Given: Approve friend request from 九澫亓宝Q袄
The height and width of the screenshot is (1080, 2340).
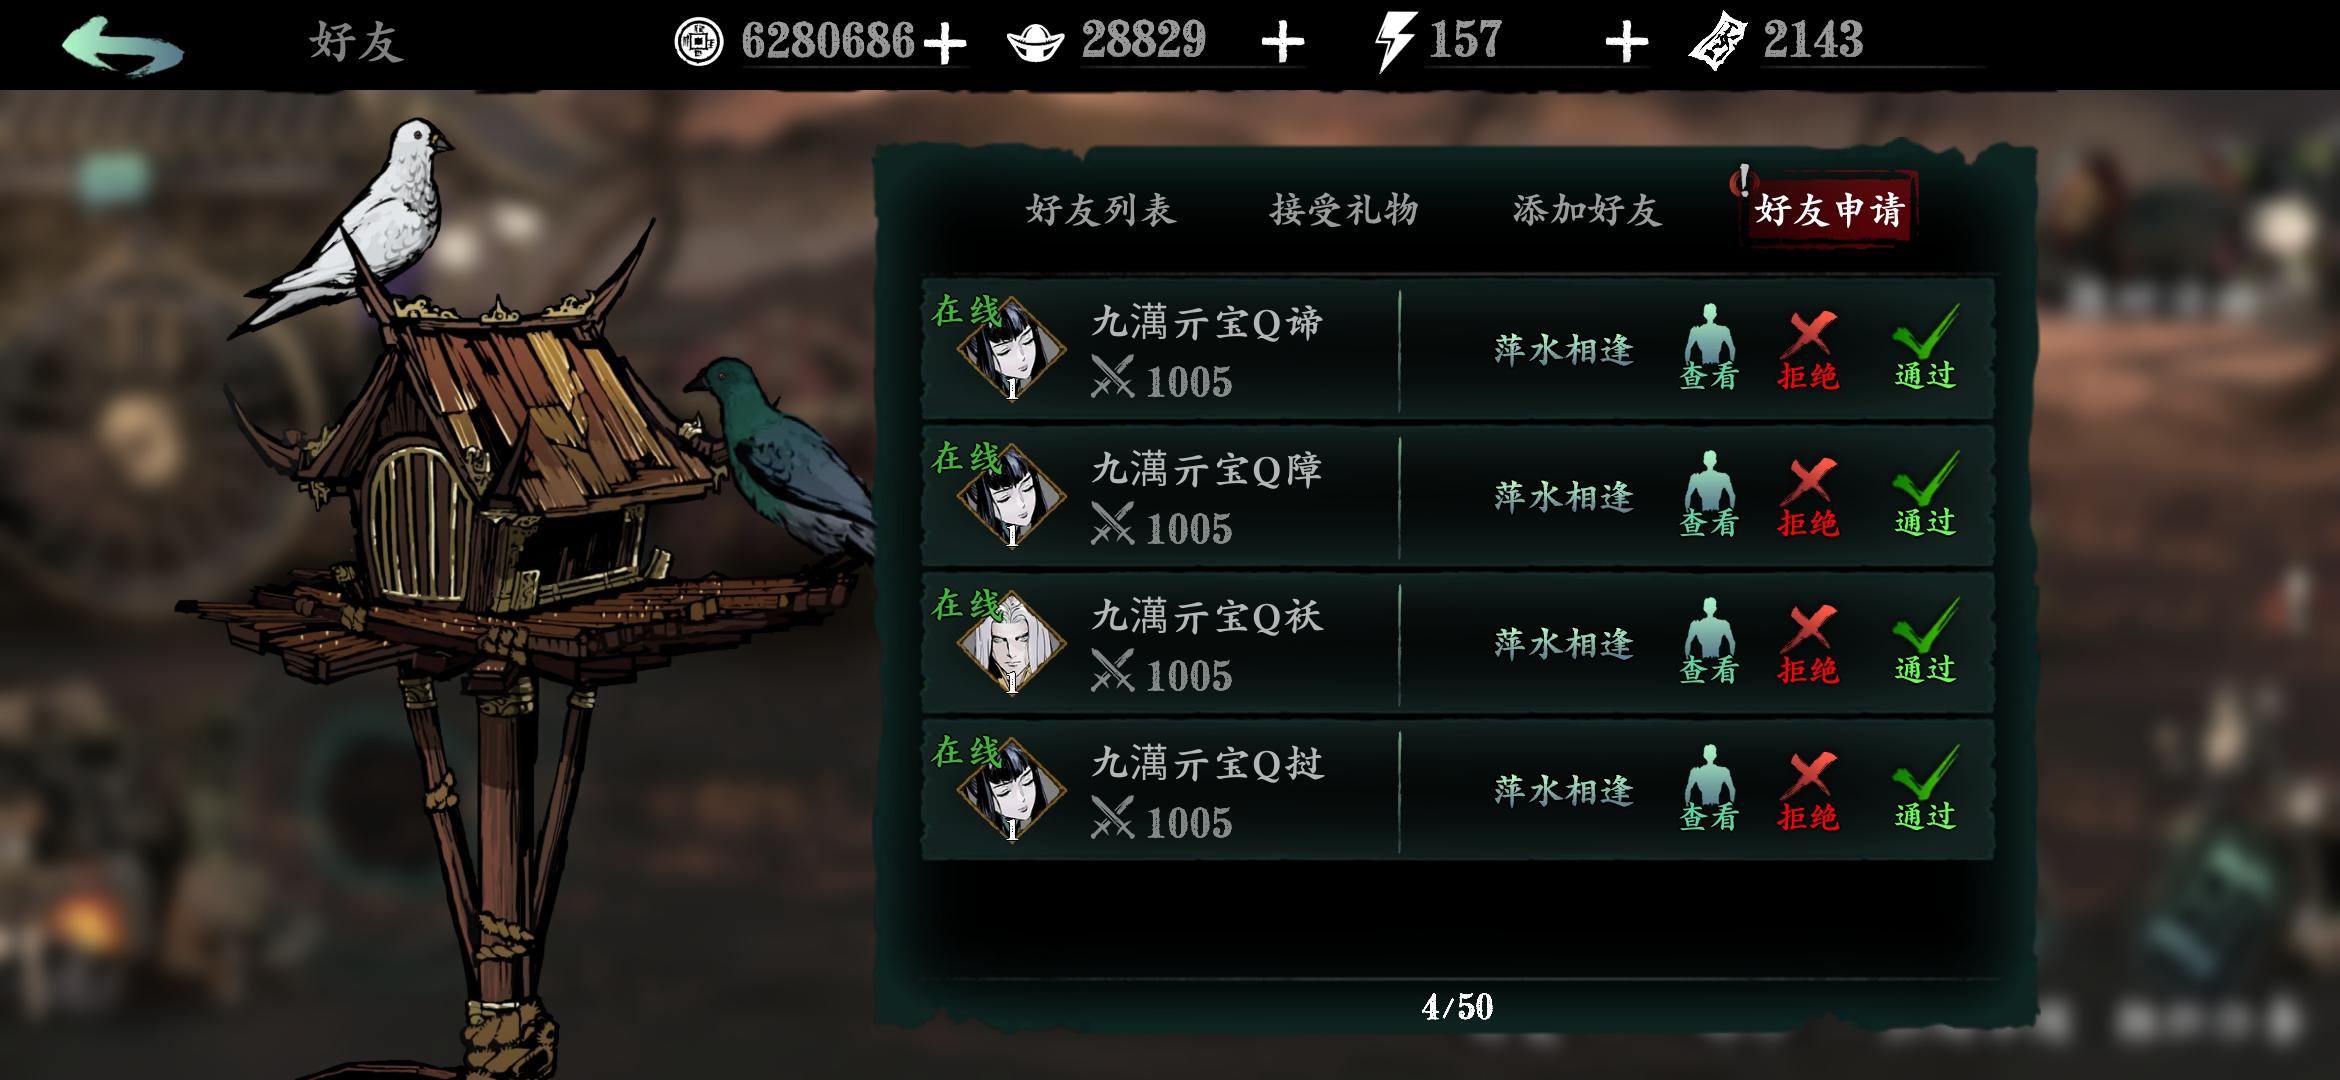Looking at the screenshot, I should point(1925,641).
